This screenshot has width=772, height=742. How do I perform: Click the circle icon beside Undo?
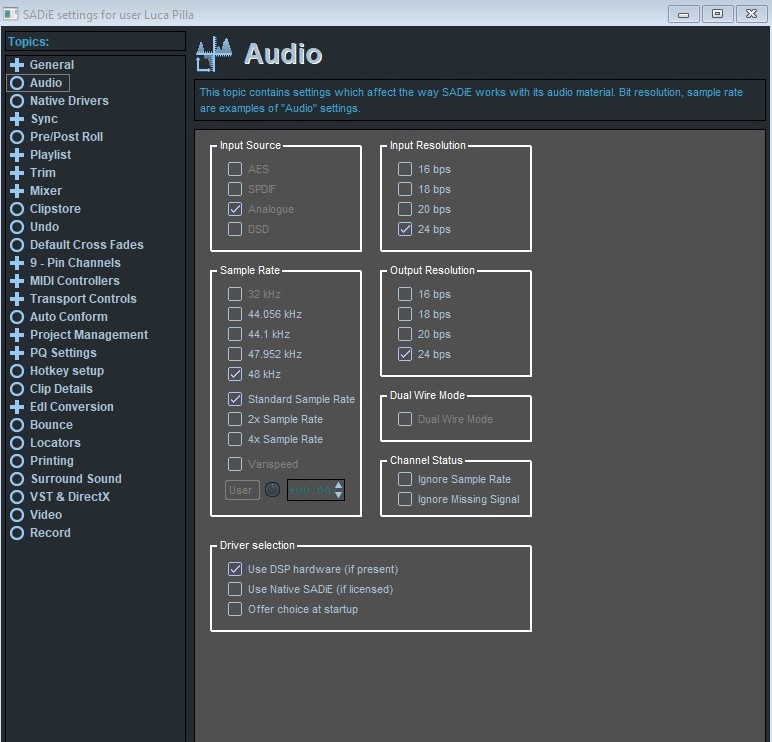(x=17, y=227)
